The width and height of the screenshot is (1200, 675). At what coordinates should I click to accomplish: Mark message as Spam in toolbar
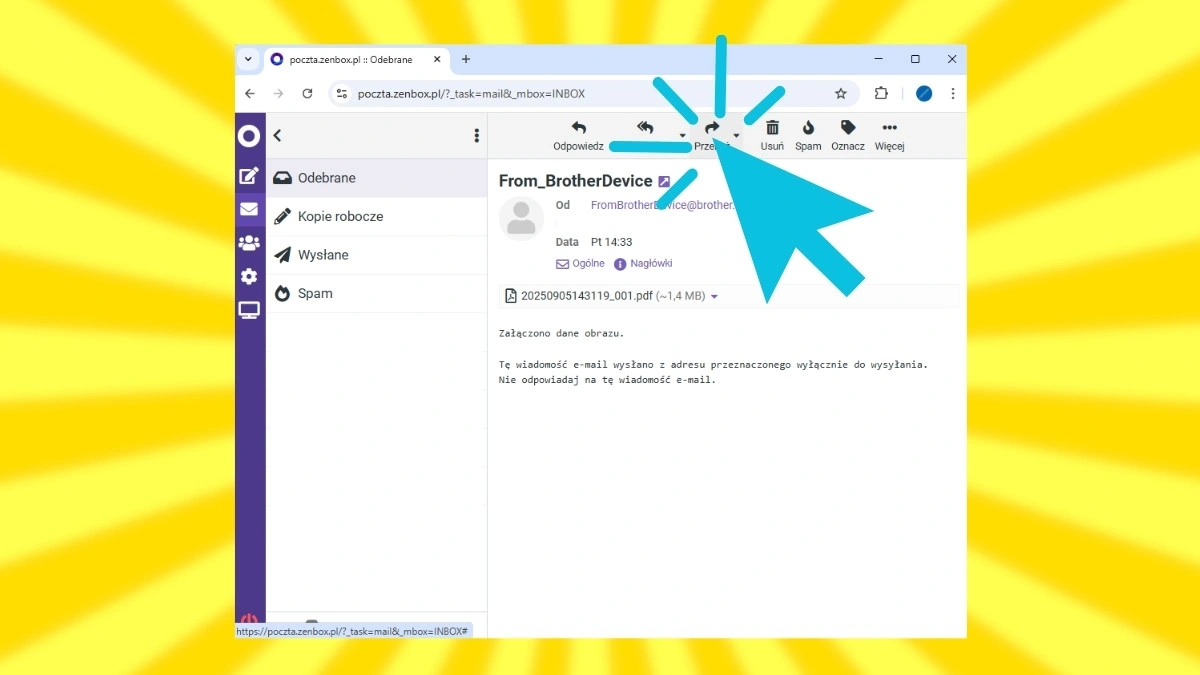tap(808, 136)
